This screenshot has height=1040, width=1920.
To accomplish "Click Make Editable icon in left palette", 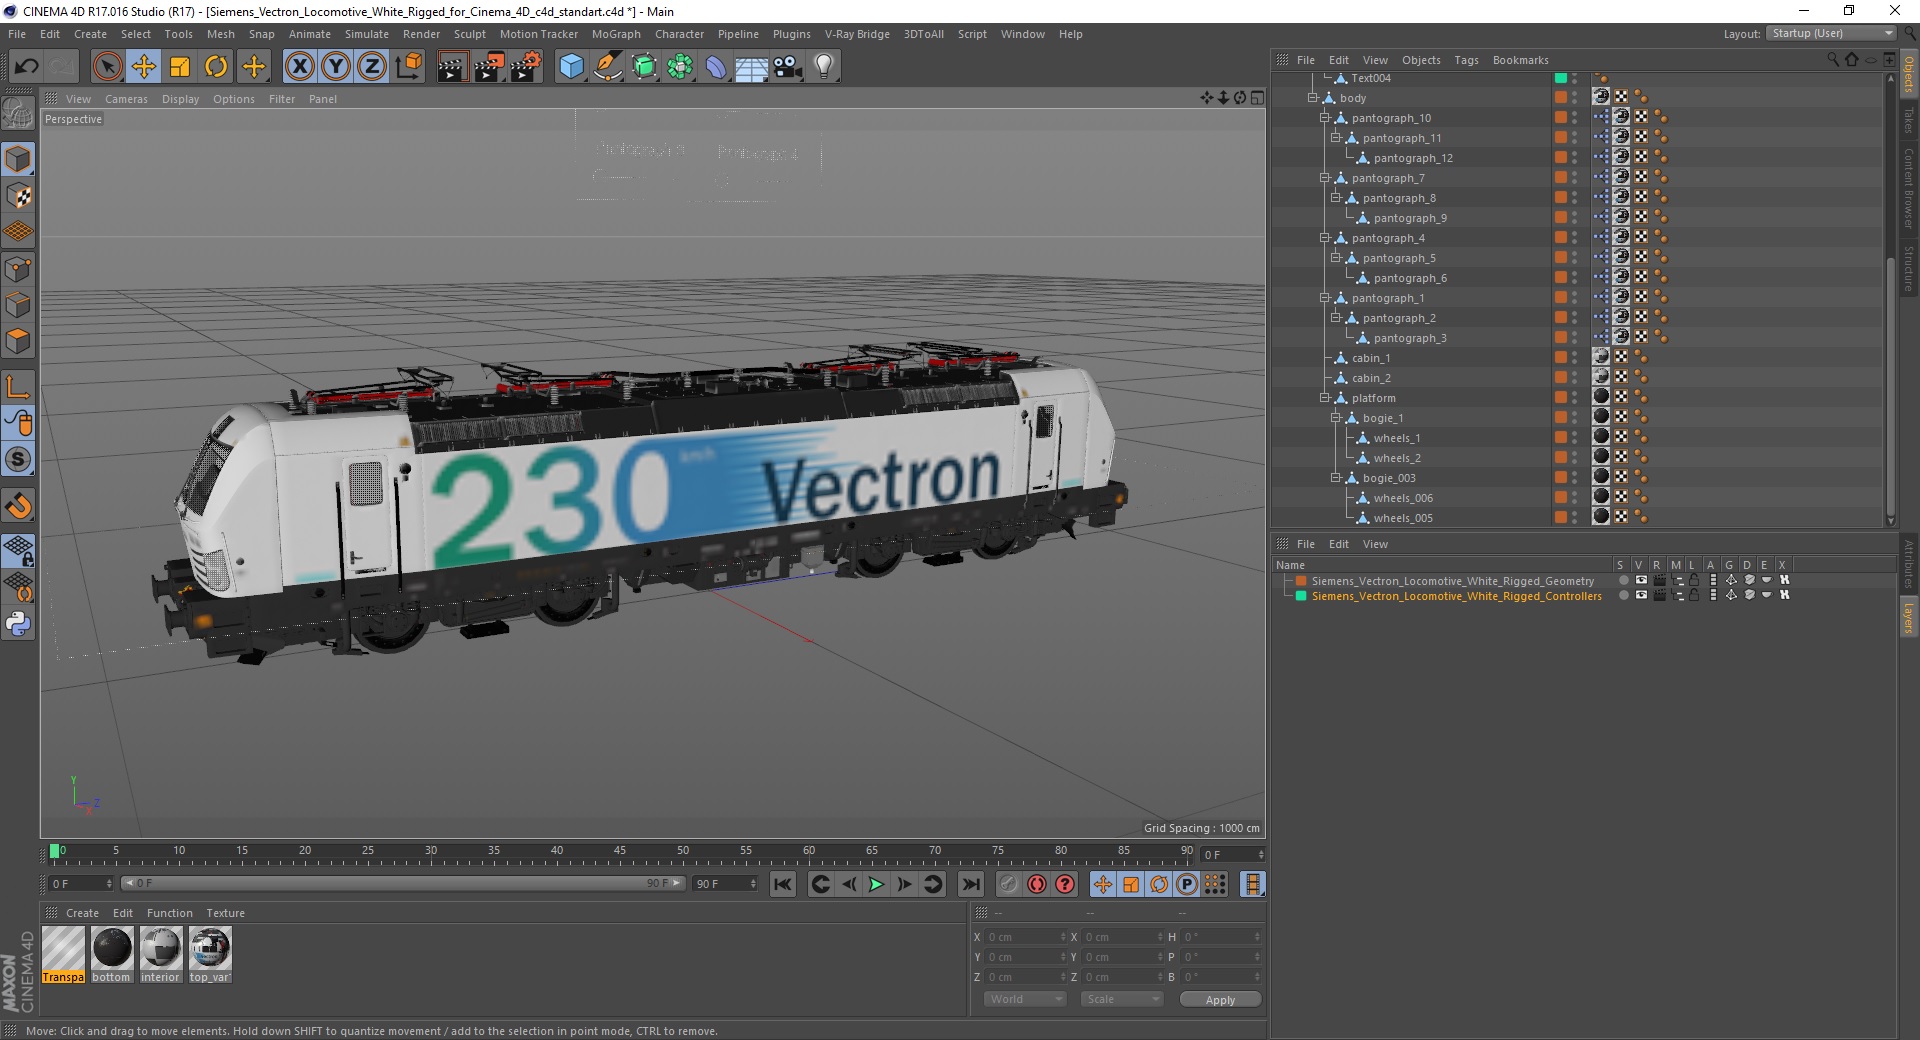I will pyautogui.click(x=18, y=114).
